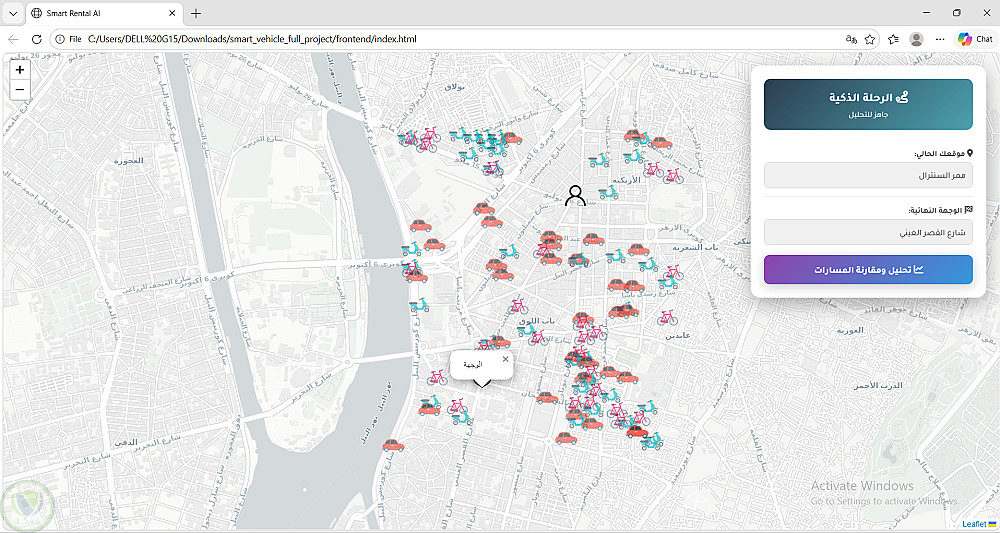Focus the current location input field

click(x=868, y=175)
